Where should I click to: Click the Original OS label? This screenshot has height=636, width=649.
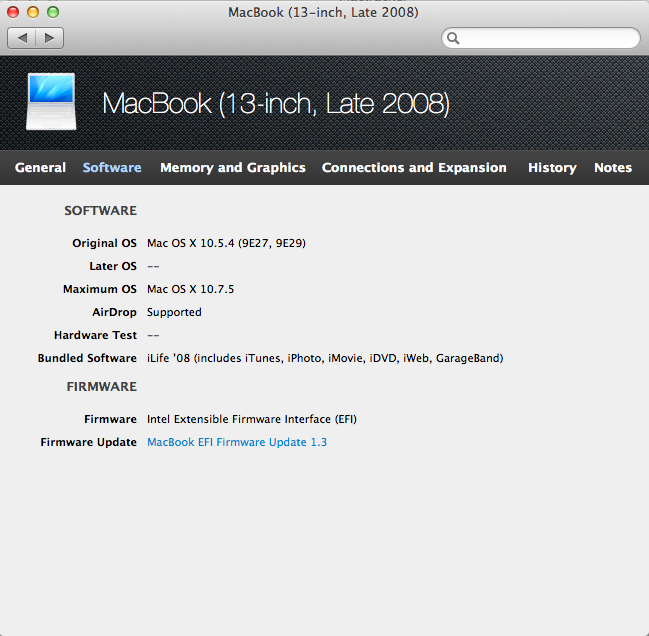coord(104,243)
